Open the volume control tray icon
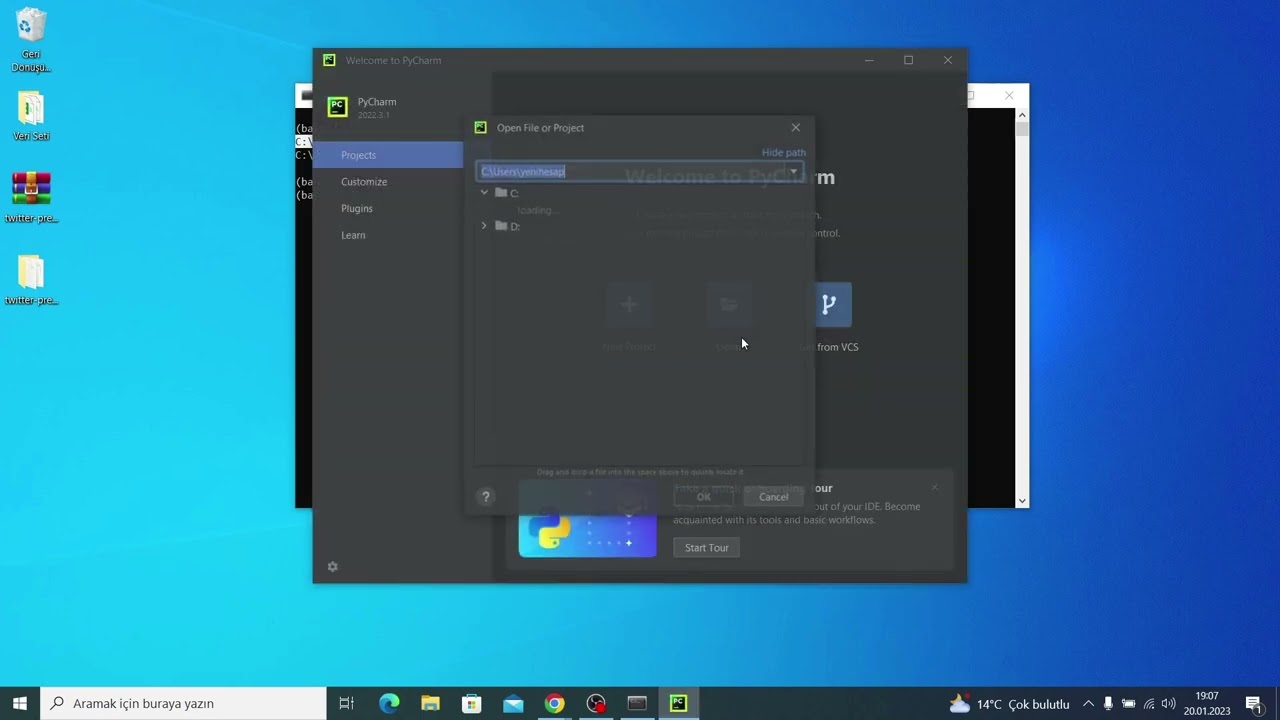Viewport: 1280px width, 720px height. [x=1168, y=703]
